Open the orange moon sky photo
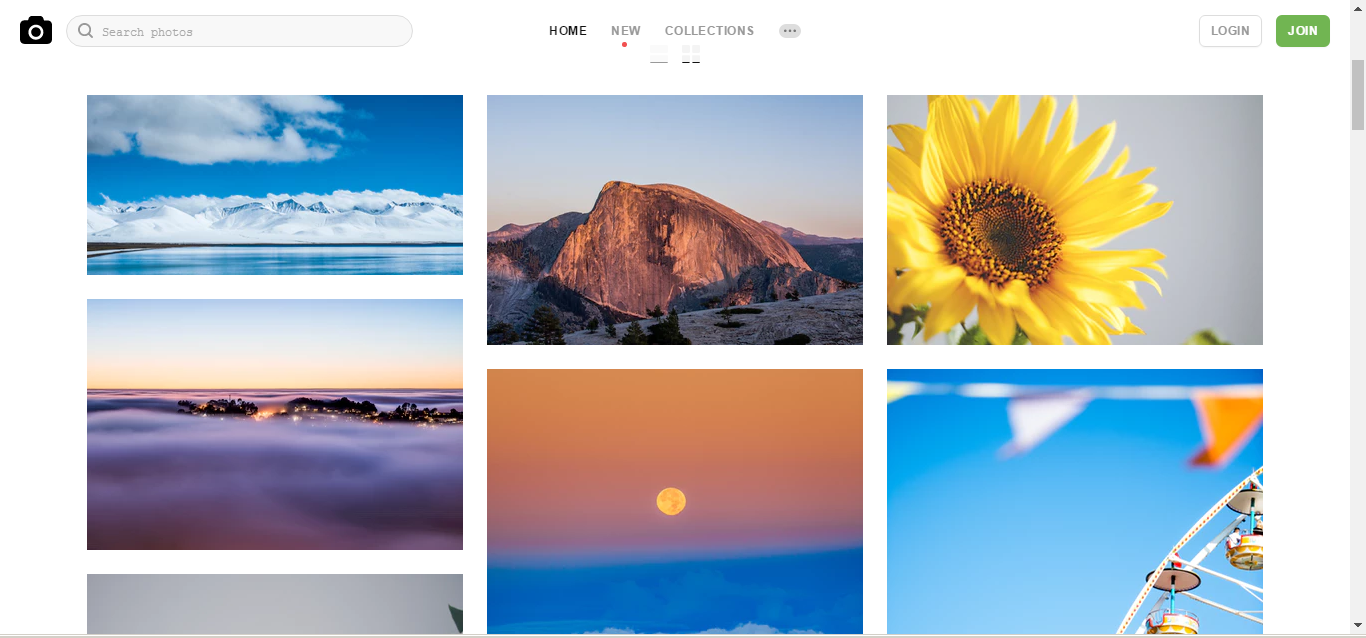This screenshot has height=638, width=1366. 675,501
